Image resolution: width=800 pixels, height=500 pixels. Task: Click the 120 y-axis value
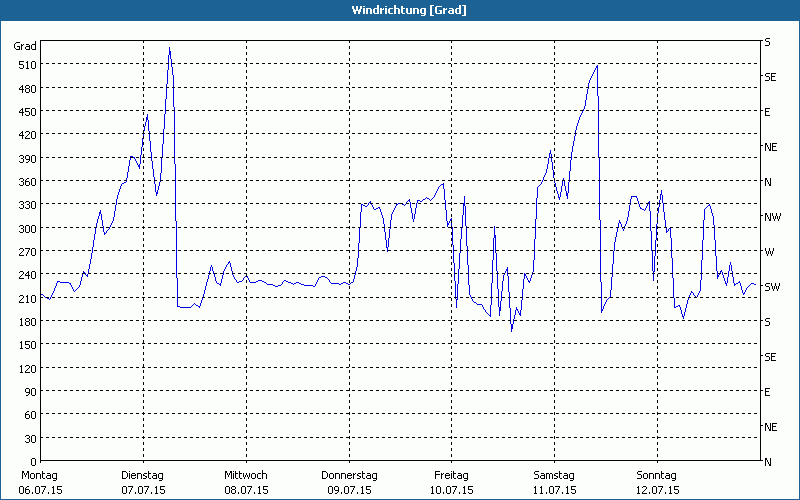pos(28,368)
